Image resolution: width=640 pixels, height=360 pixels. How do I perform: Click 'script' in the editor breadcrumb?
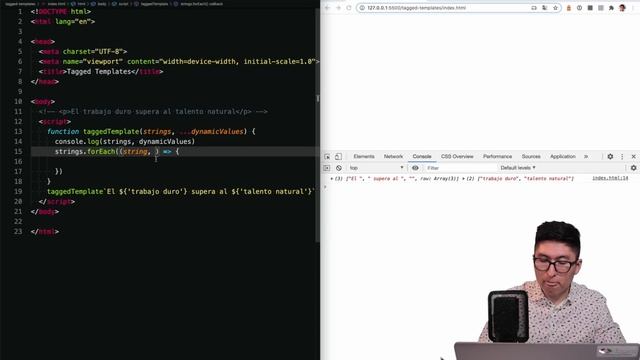(123, 4)
